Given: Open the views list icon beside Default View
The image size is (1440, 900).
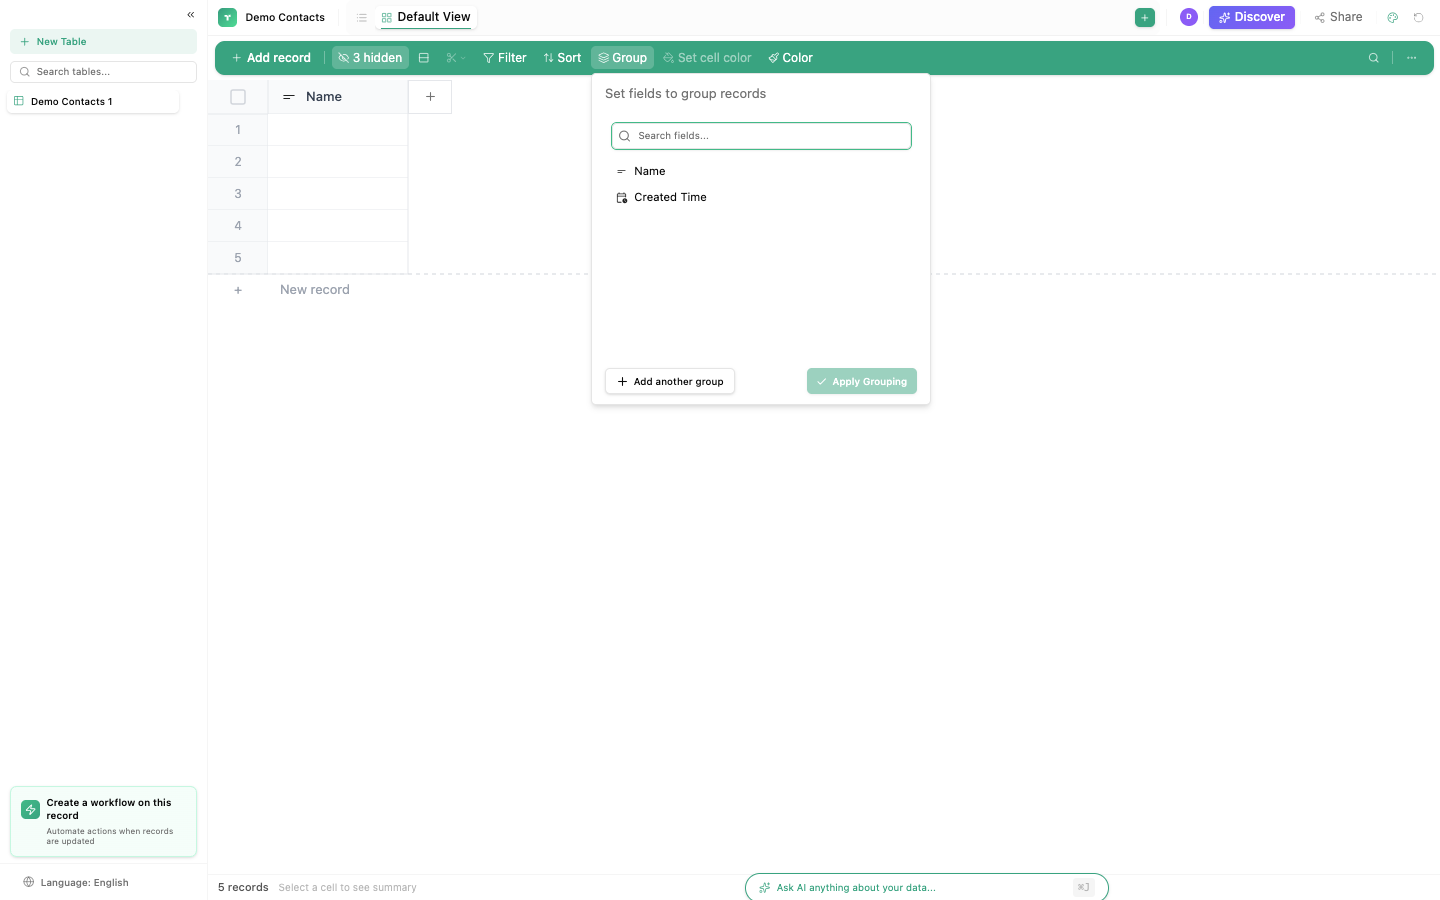Looking at the screenshot, I should (362, 18).
